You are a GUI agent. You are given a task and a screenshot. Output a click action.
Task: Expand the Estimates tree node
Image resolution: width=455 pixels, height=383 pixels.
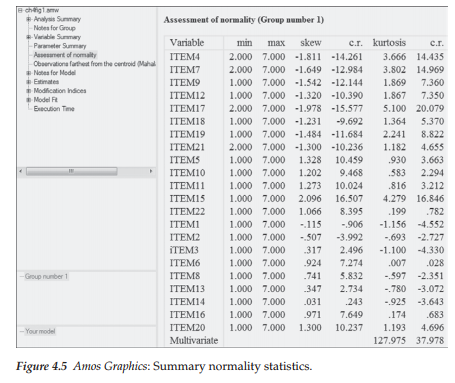[29, 82]
